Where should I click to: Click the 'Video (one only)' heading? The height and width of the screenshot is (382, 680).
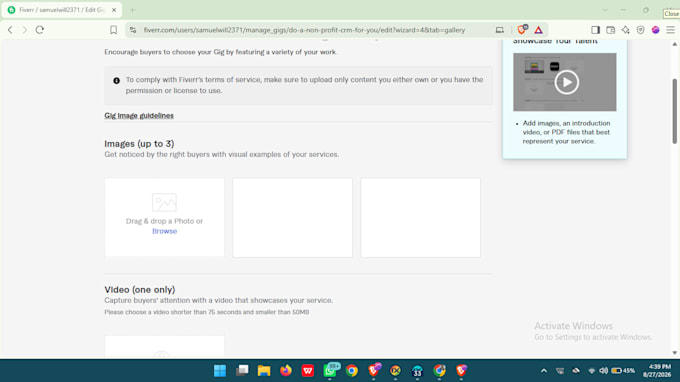click(x=140, y=290)
